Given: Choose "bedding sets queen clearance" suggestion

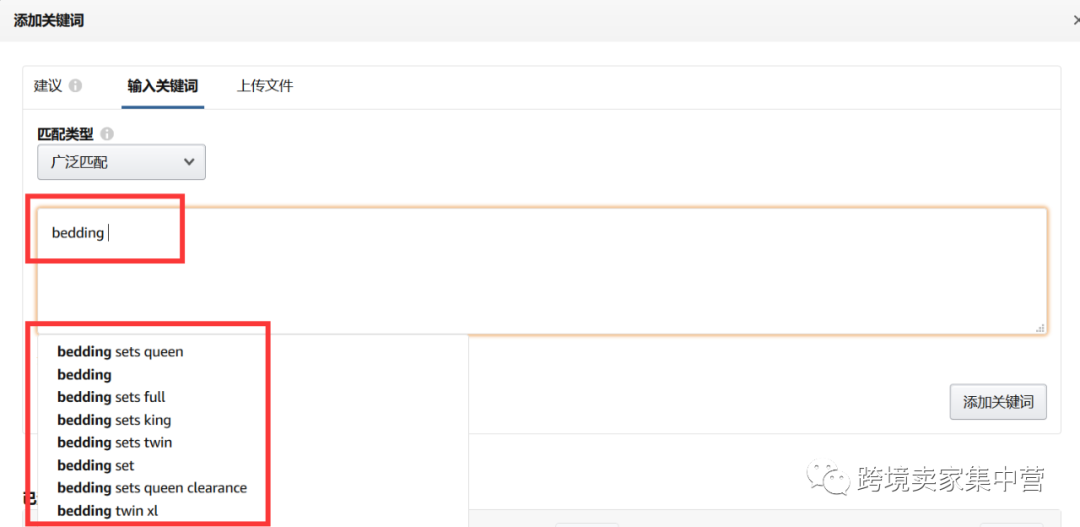Looking at the screenshot, I should point(152,488).
